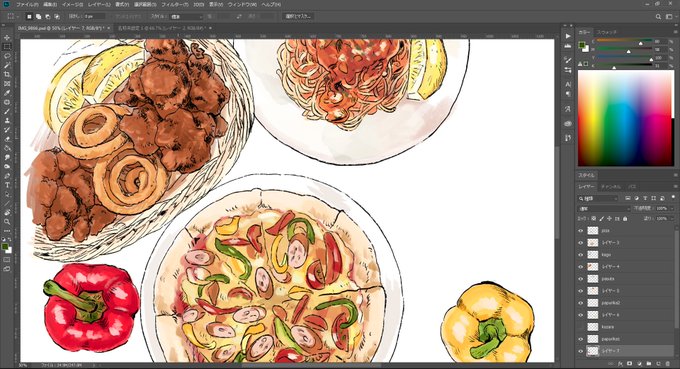Image resolution: width=680 pixels, height=369 pixels.
Task: Hide the レイヤー 3 layer
Action: click(581, 243)
